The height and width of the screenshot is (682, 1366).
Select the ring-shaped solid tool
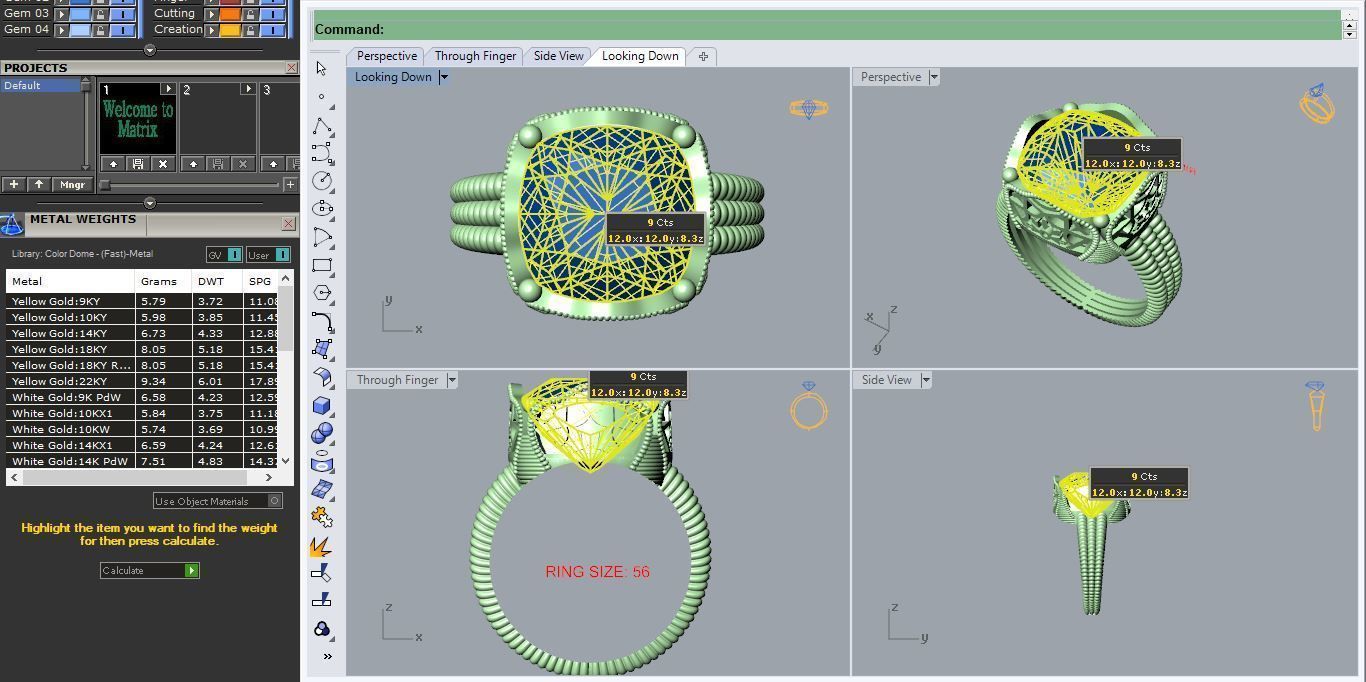click(321, 461)
